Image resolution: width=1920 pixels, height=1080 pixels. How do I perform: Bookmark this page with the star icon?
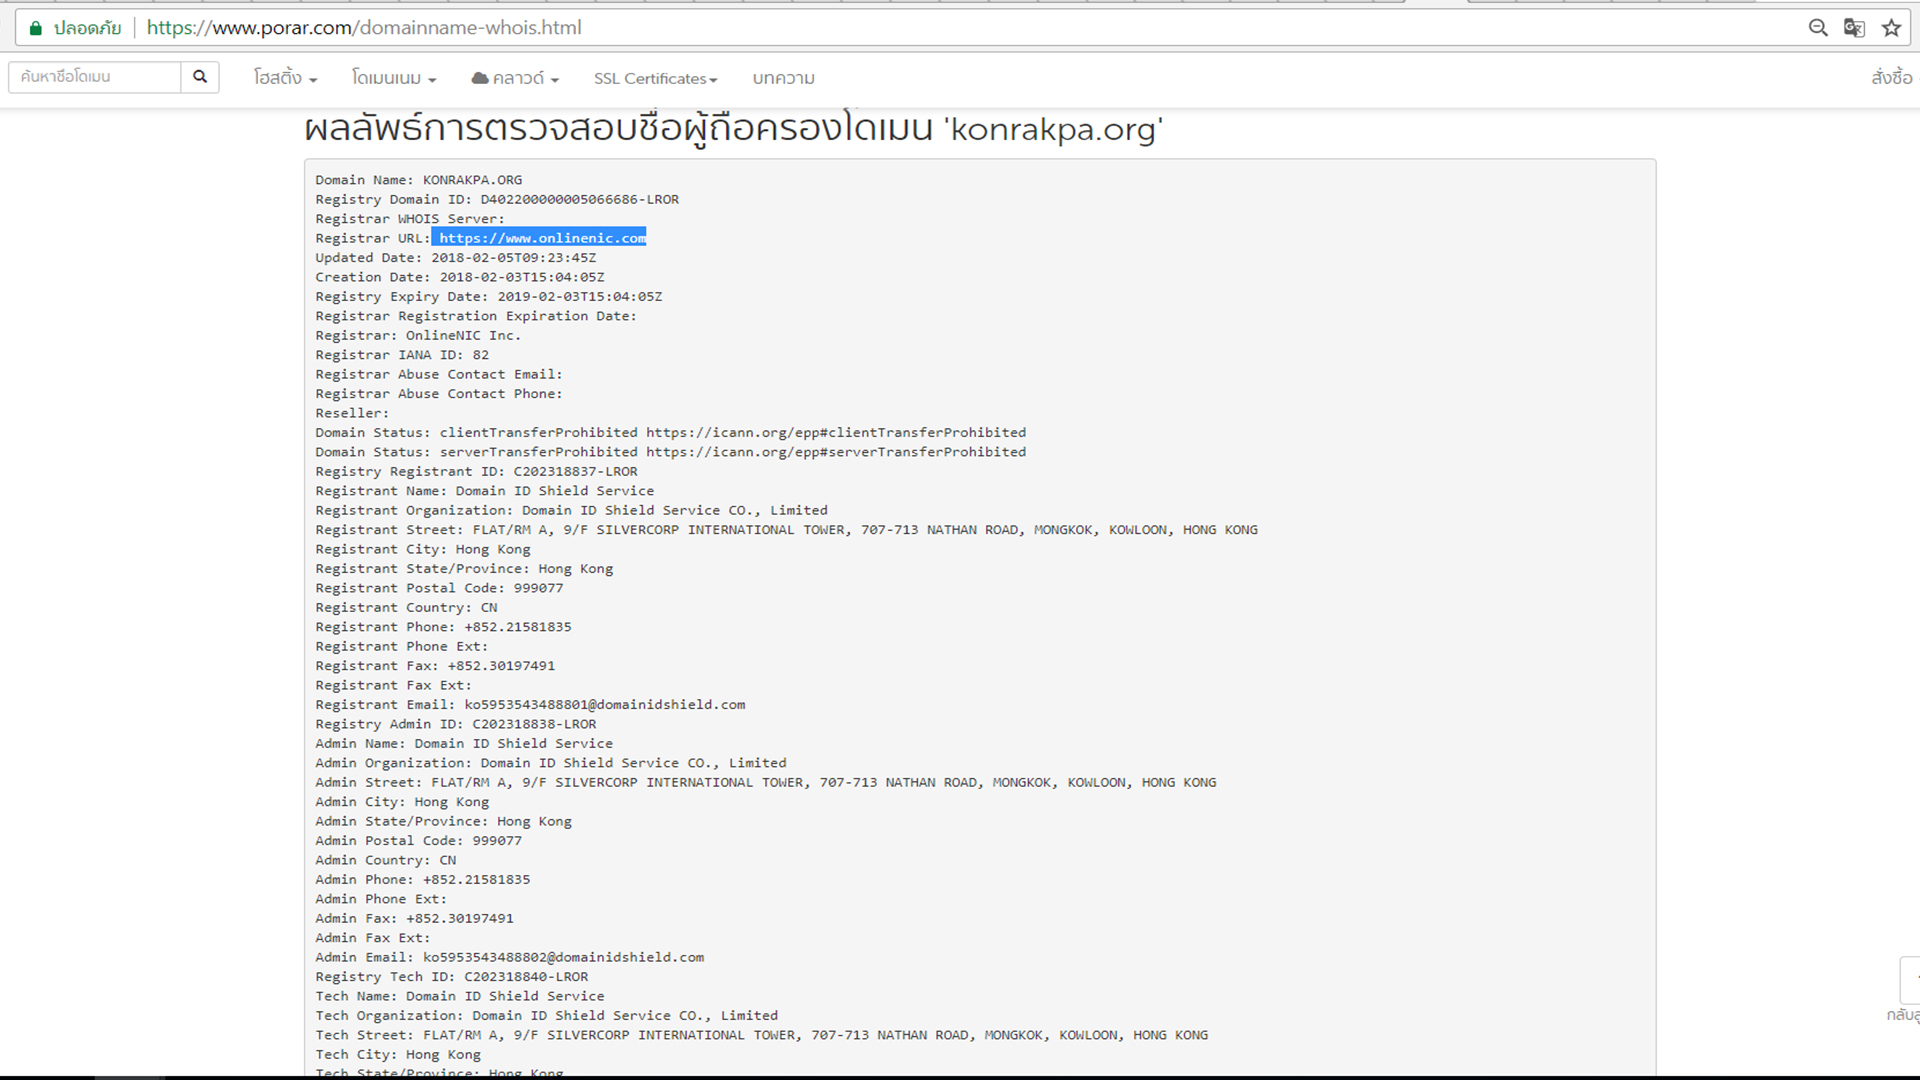1891,28
